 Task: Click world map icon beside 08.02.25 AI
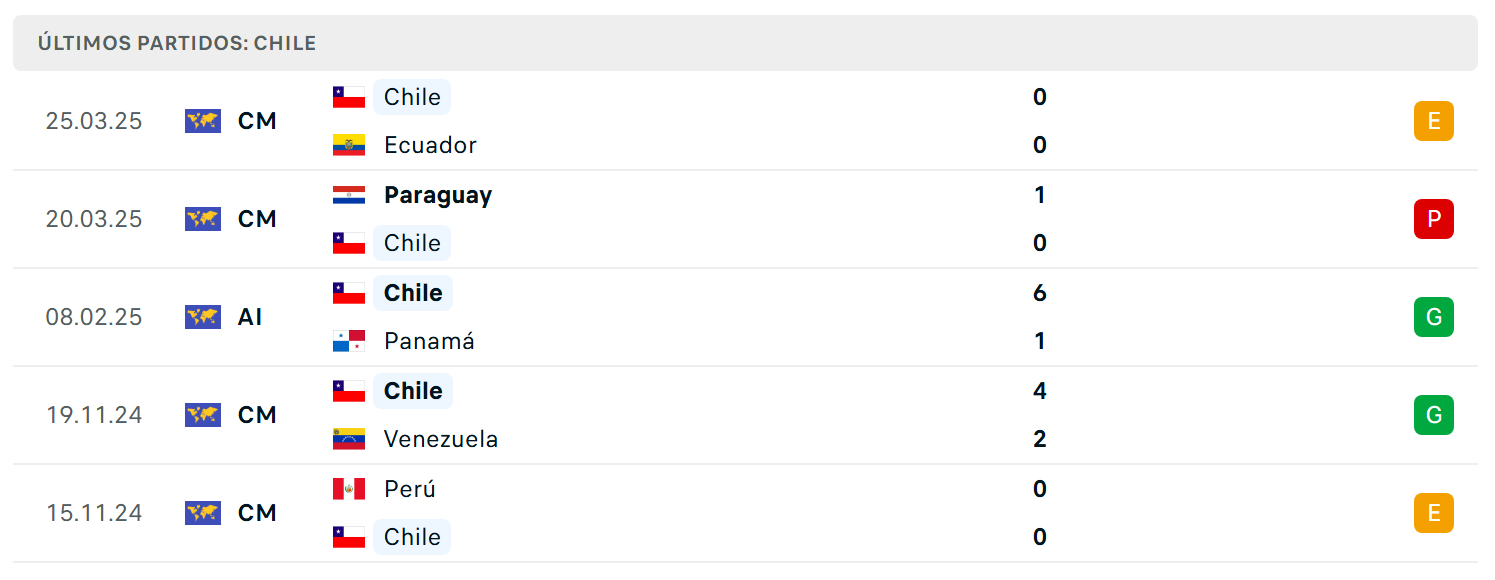203,317
